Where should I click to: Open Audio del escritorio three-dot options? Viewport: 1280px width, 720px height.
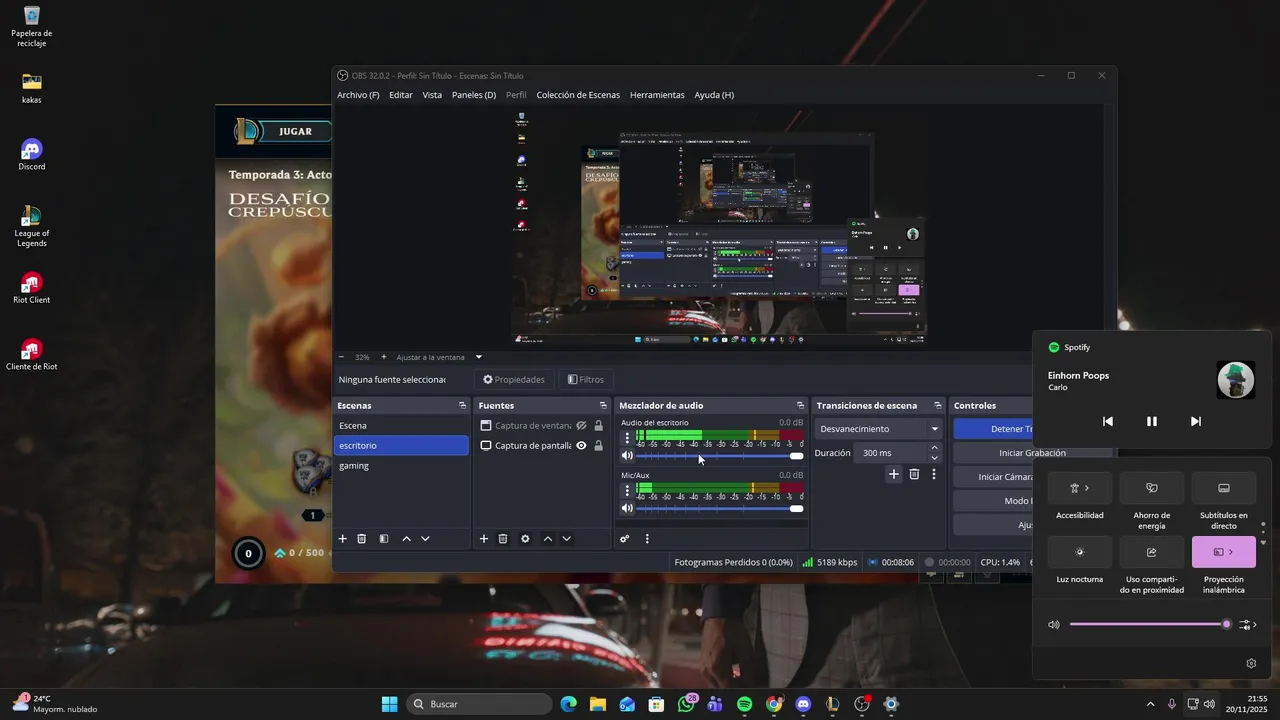pos(627,438)
